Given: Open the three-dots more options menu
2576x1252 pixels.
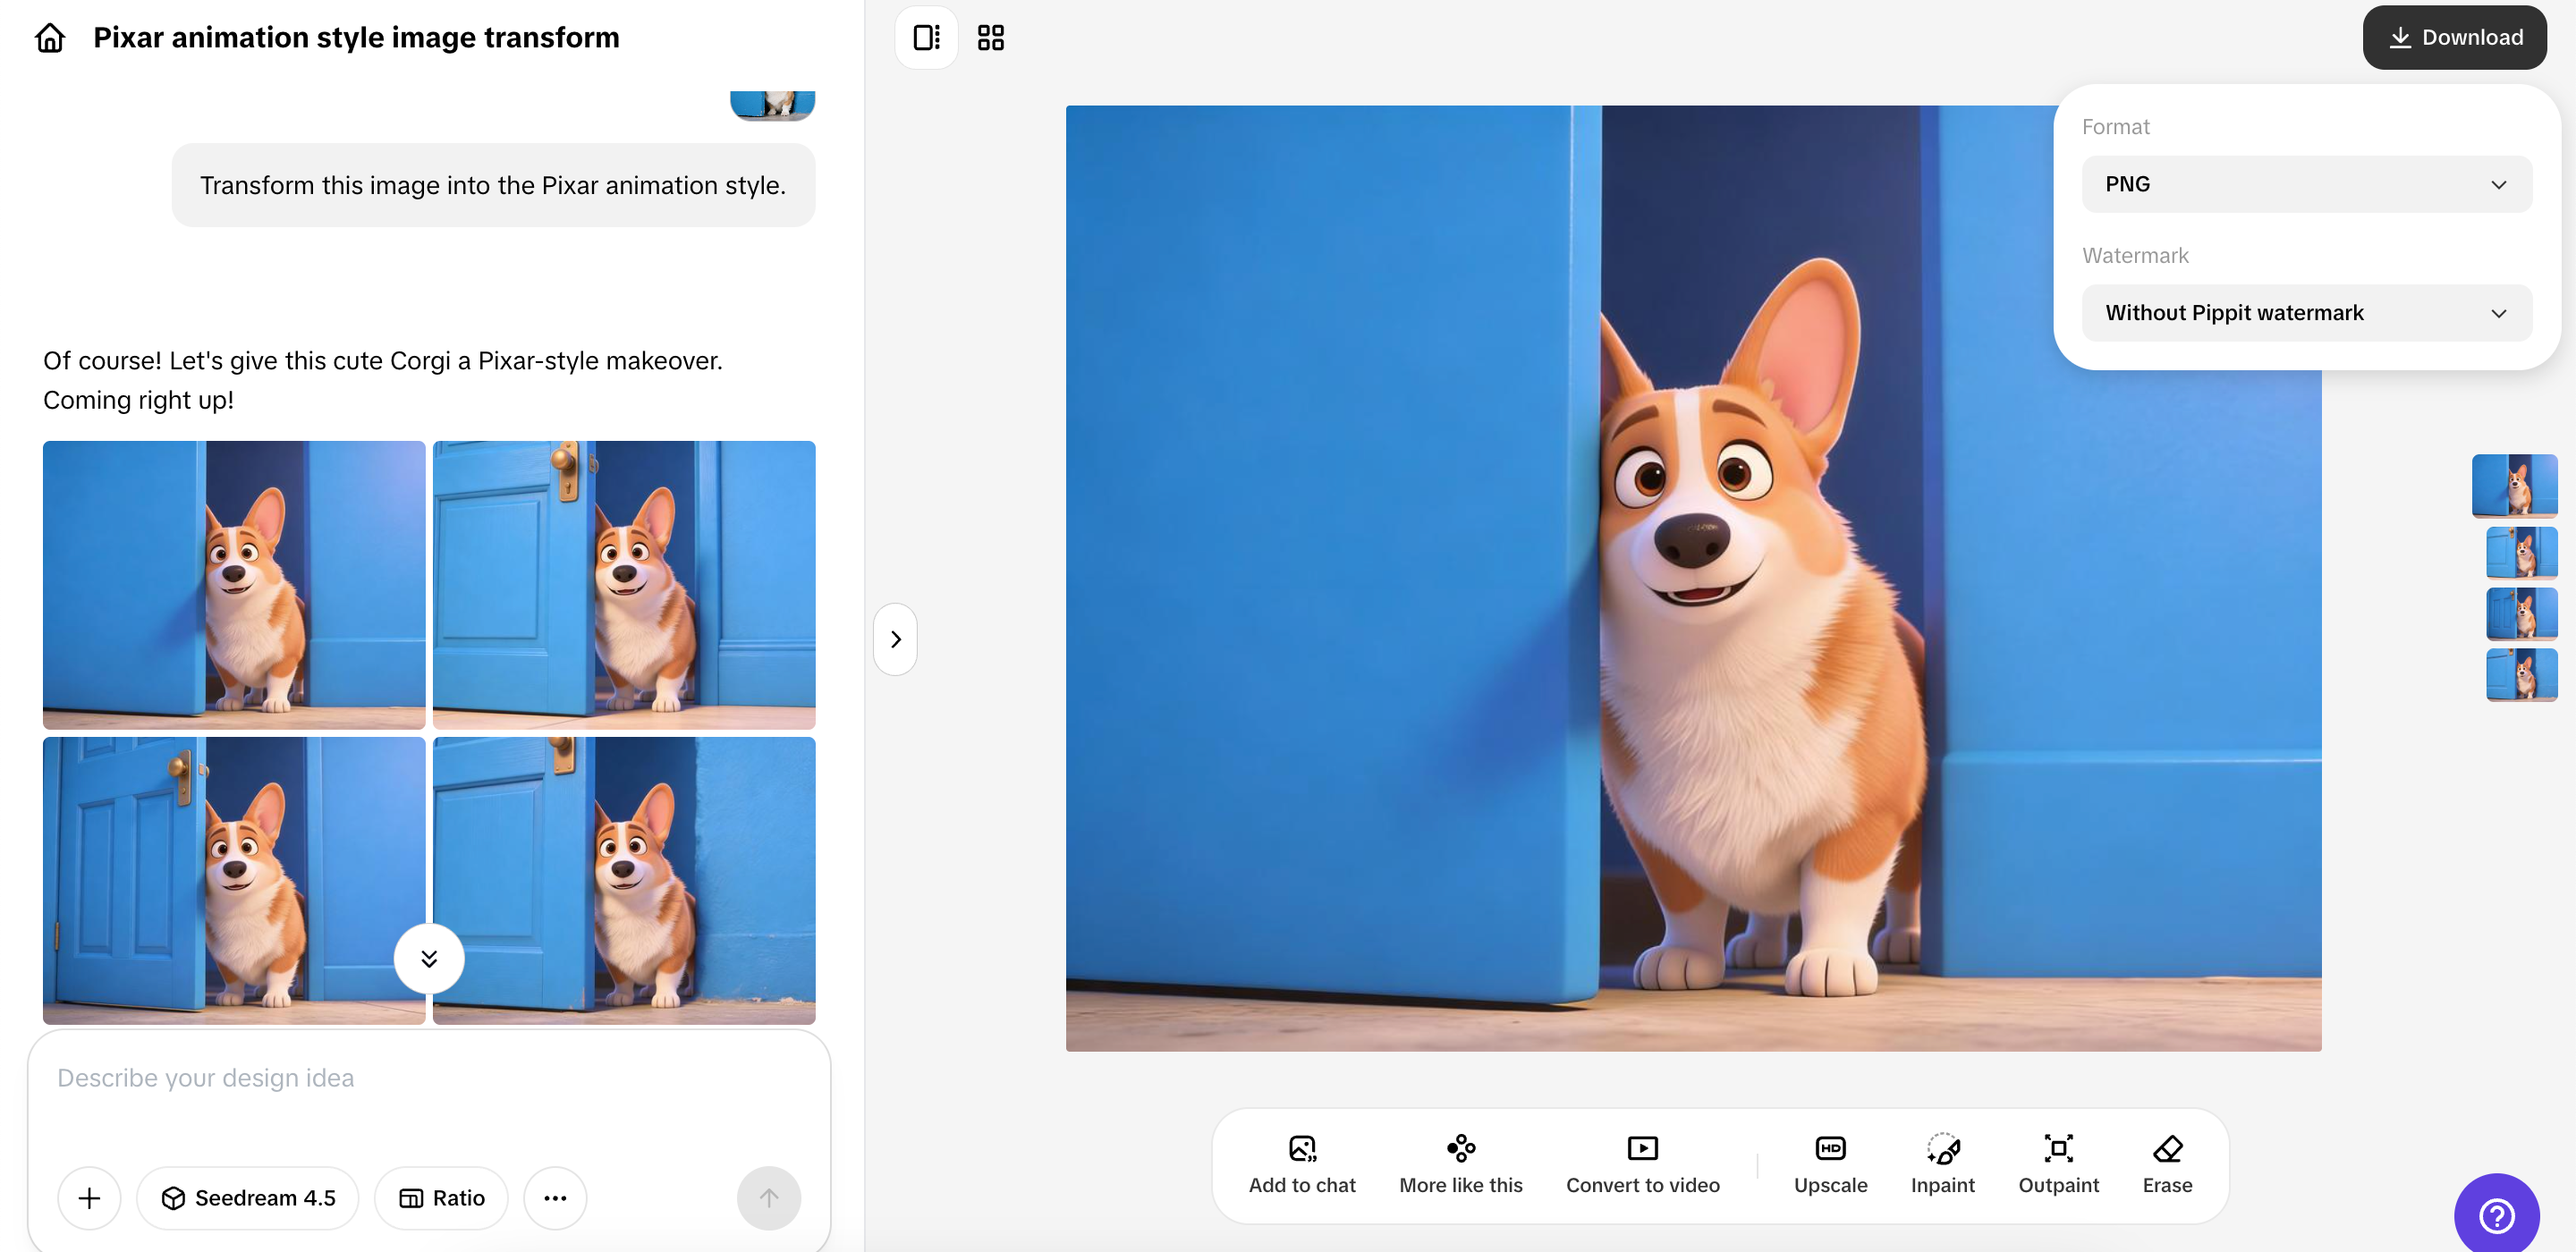Looking at the screenshot, I should pyautogui.click(x=555, y=1198).
